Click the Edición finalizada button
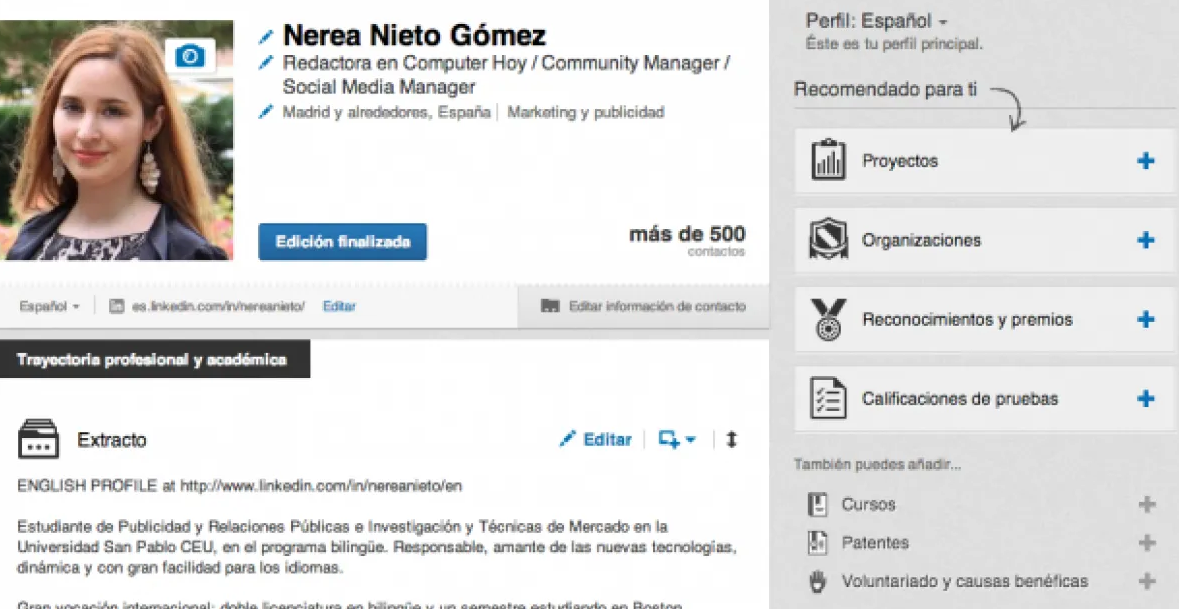 click(x=342, y=241)
